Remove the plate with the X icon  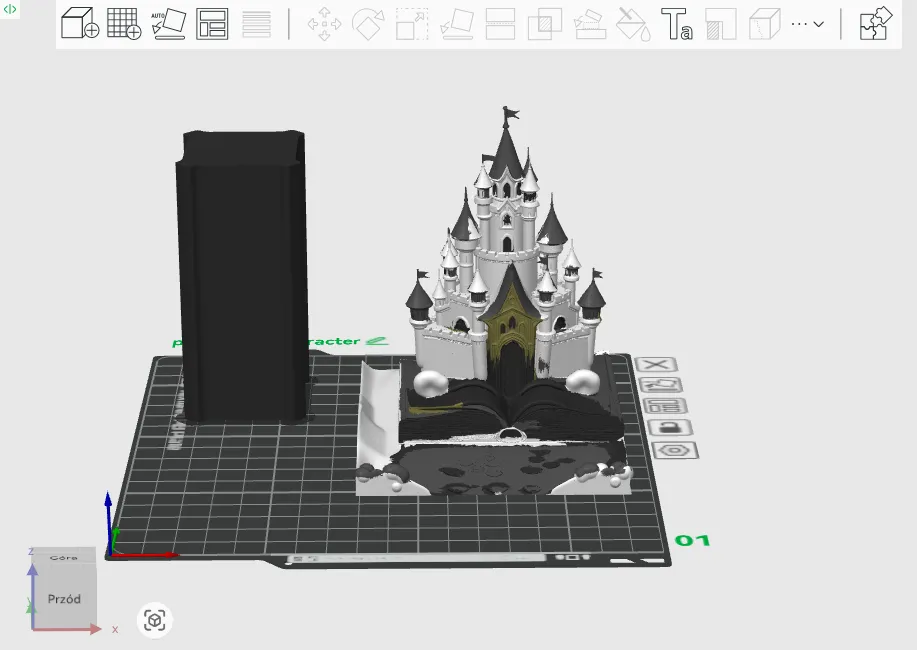[656, 364]
